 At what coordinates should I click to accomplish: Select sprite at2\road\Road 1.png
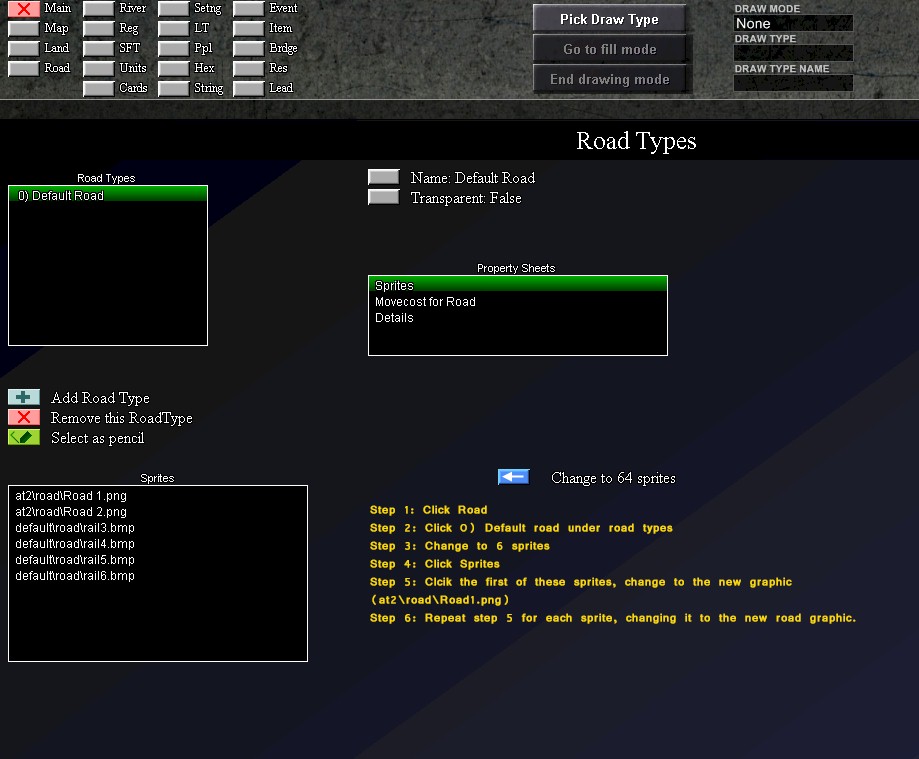(x=158, y=495)
